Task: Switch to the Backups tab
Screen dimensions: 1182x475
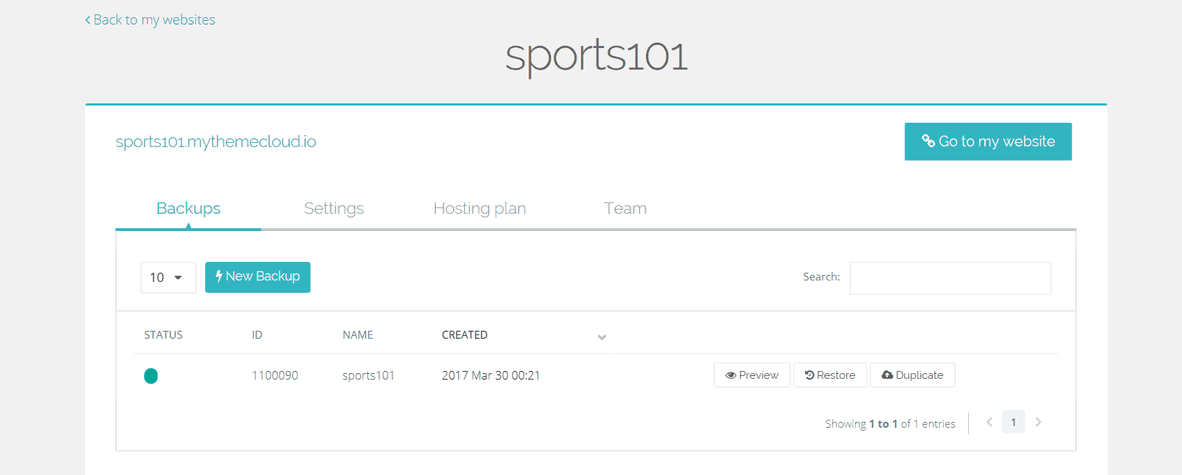Action: click(x=188, y=208)
